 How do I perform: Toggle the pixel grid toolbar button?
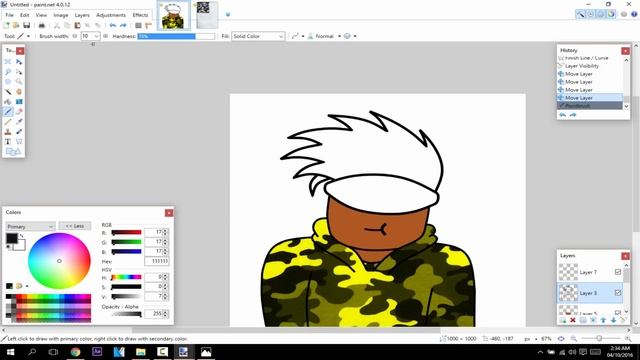[x=138, y=25]
